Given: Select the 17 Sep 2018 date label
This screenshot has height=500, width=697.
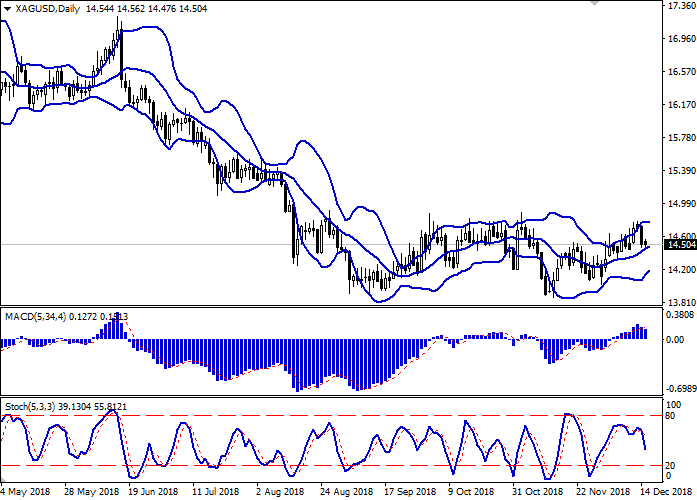Looking at the screenshot, I should pyautogui.click(x=409, y=492).
